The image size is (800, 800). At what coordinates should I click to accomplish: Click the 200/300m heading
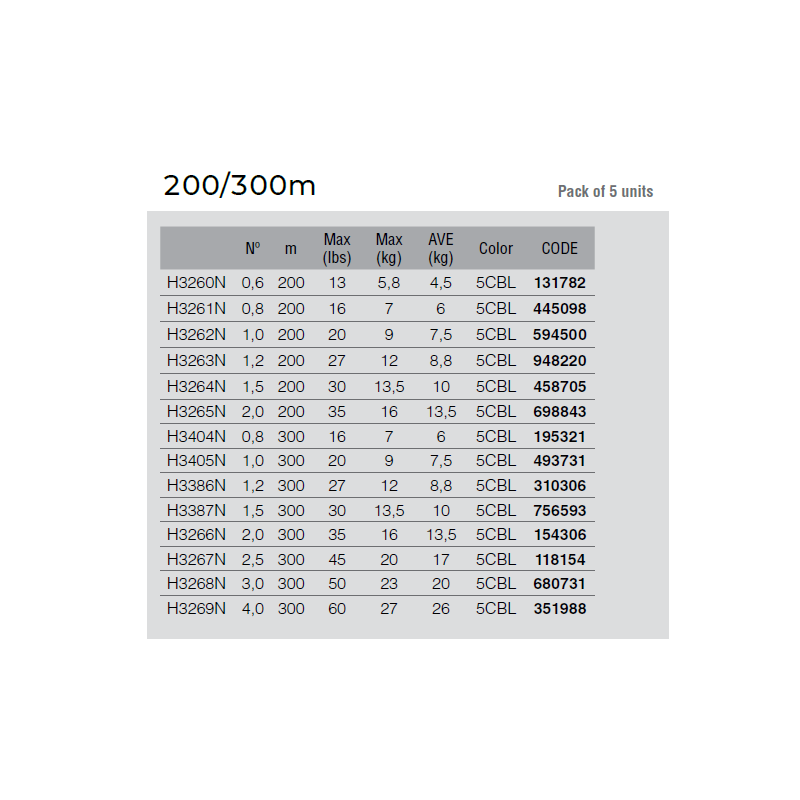click(239, 186)
